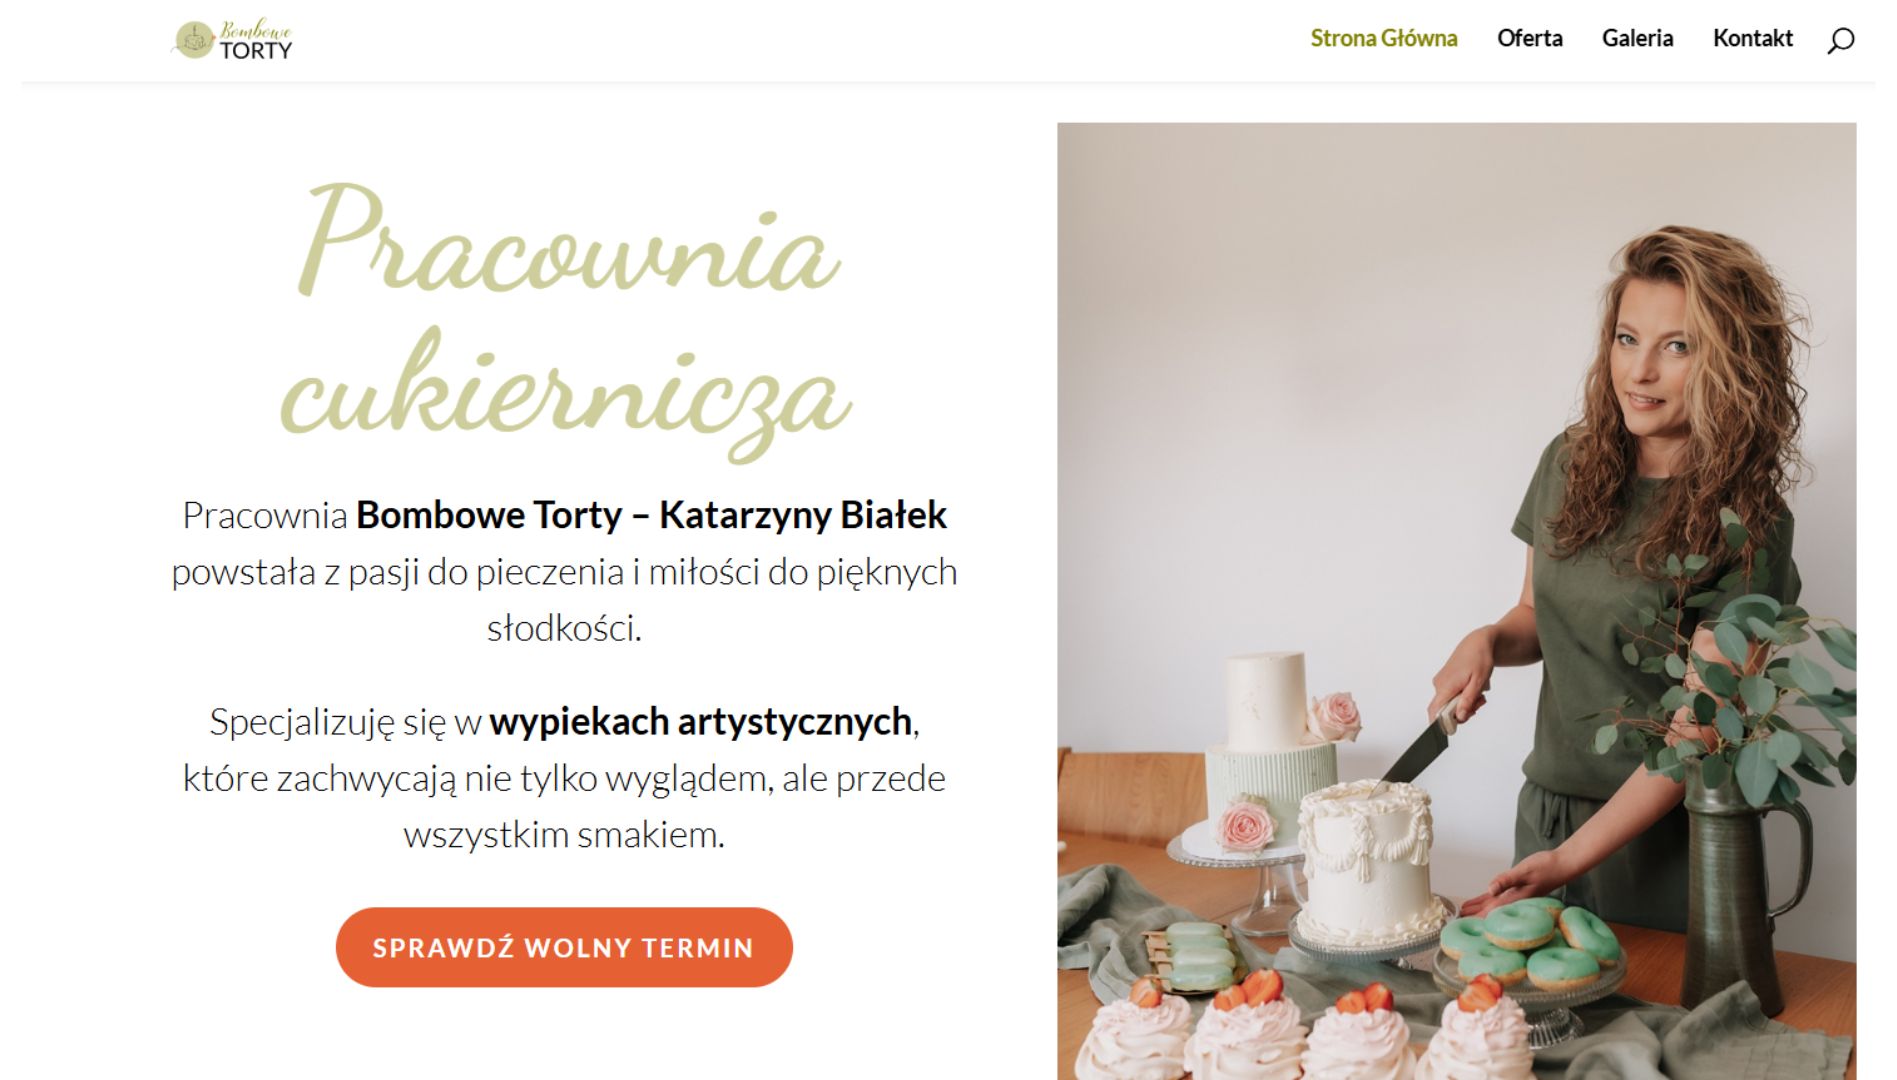
Task: Open the Galeria page link
Action: (1637, 38)
